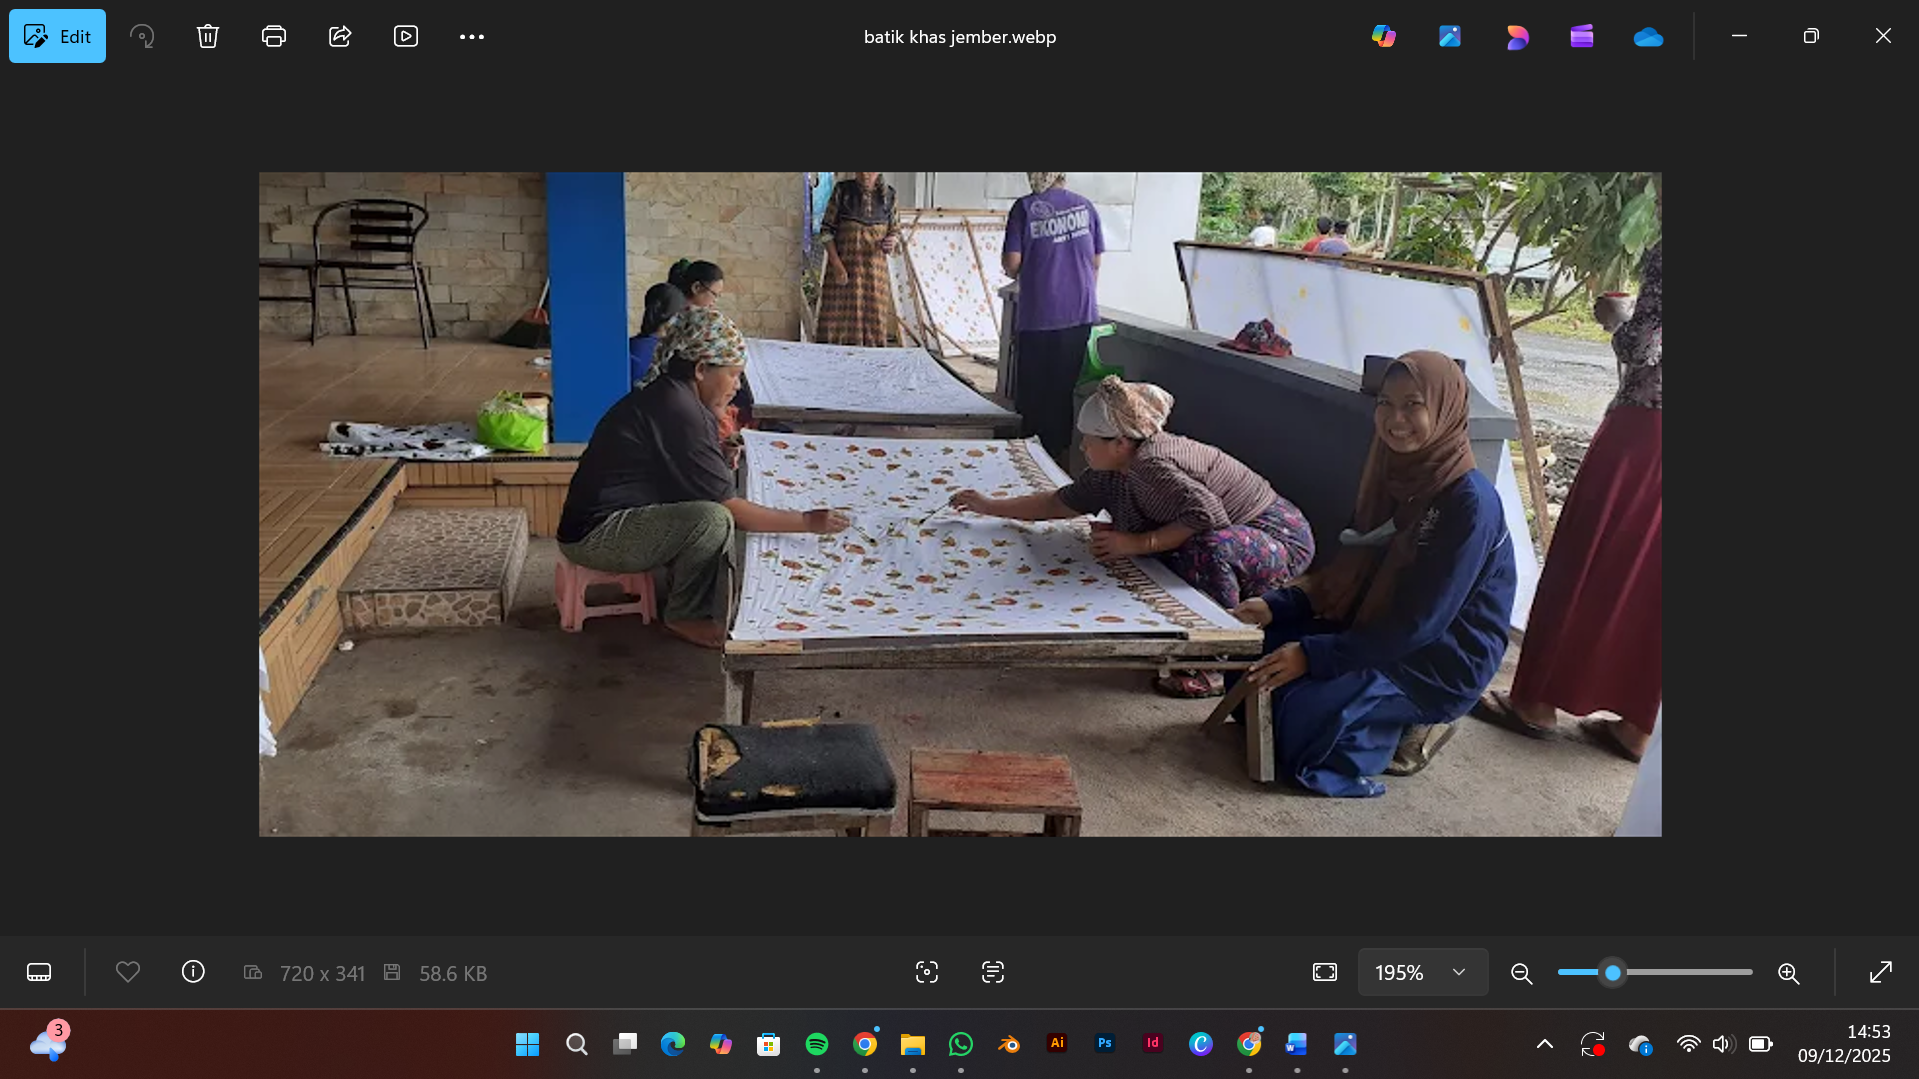Toggle the filmstrip view
The image size is (1919, 1079).
point(38,971)
